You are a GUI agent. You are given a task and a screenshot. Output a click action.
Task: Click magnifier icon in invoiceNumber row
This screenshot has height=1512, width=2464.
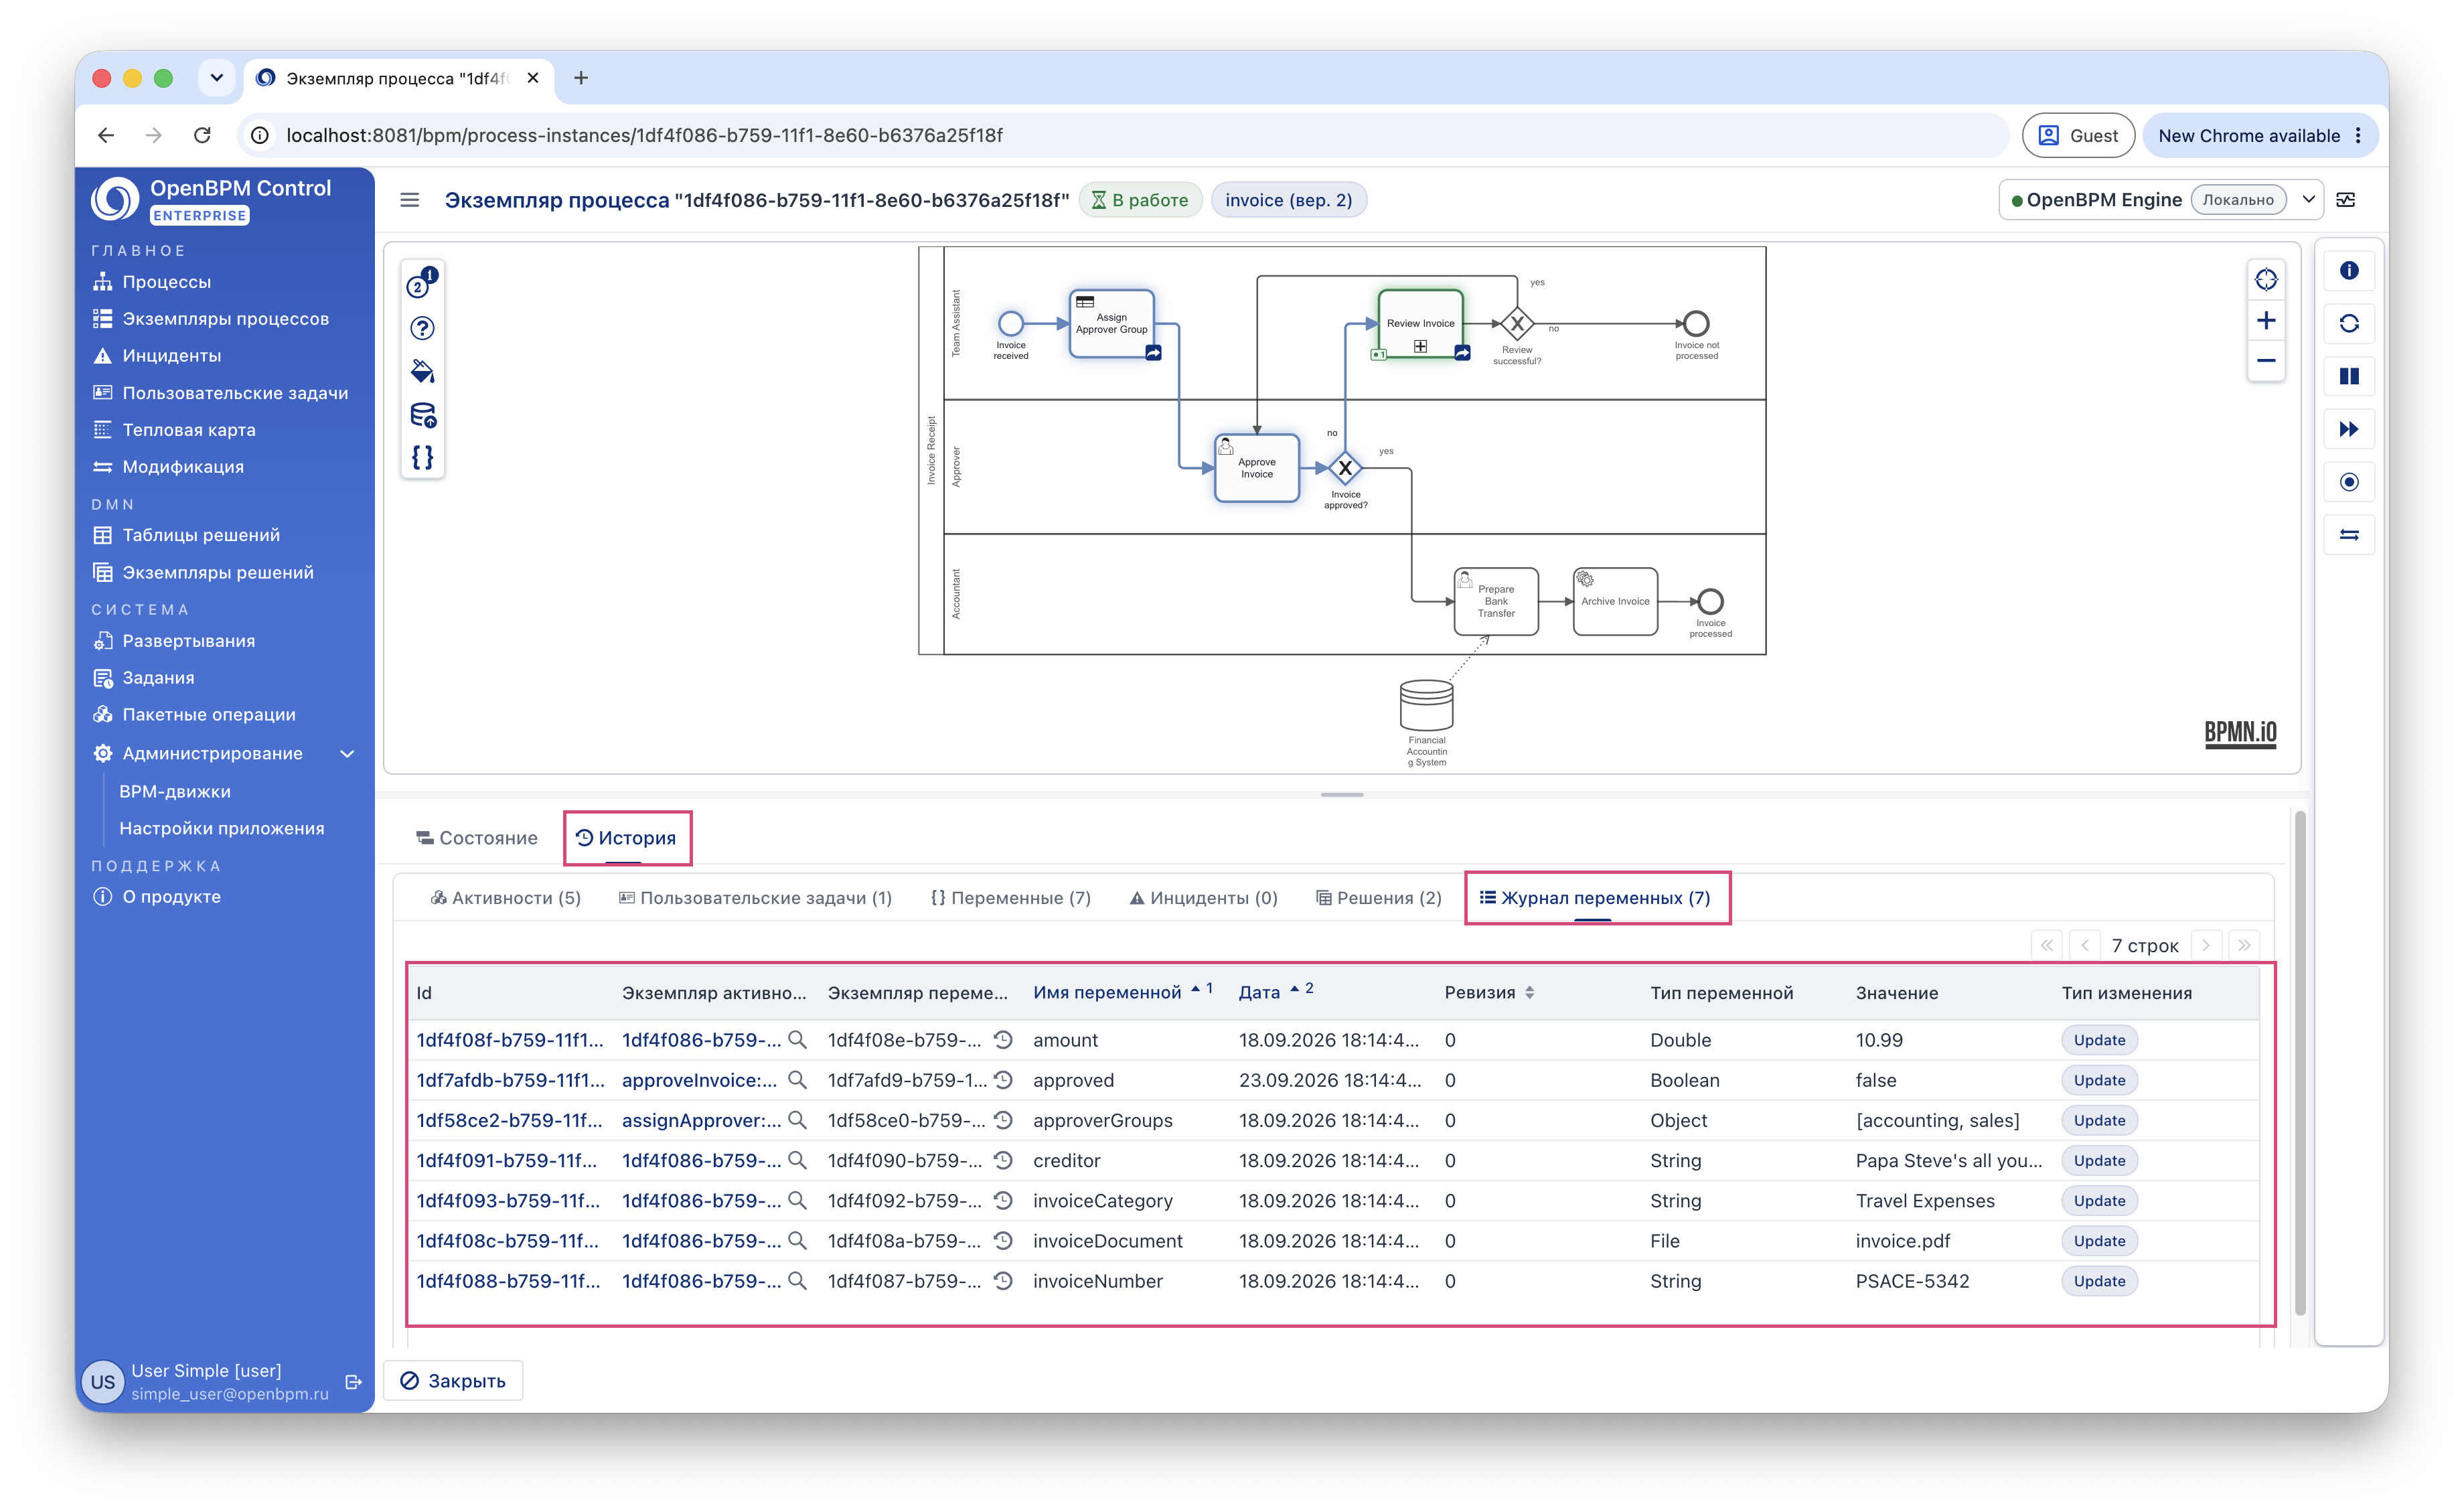797,1281
